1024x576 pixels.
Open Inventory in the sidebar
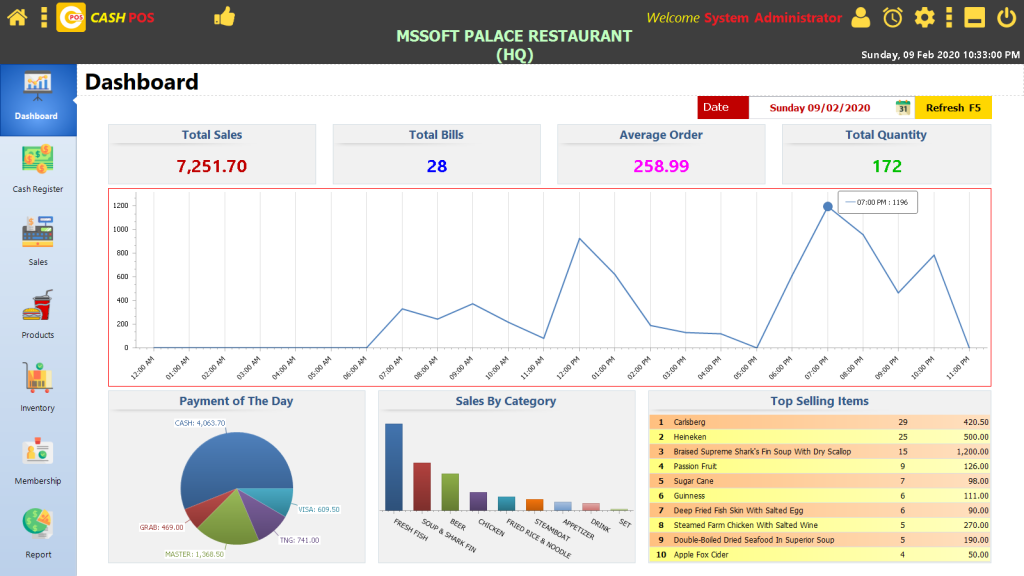tap(38, 387)
